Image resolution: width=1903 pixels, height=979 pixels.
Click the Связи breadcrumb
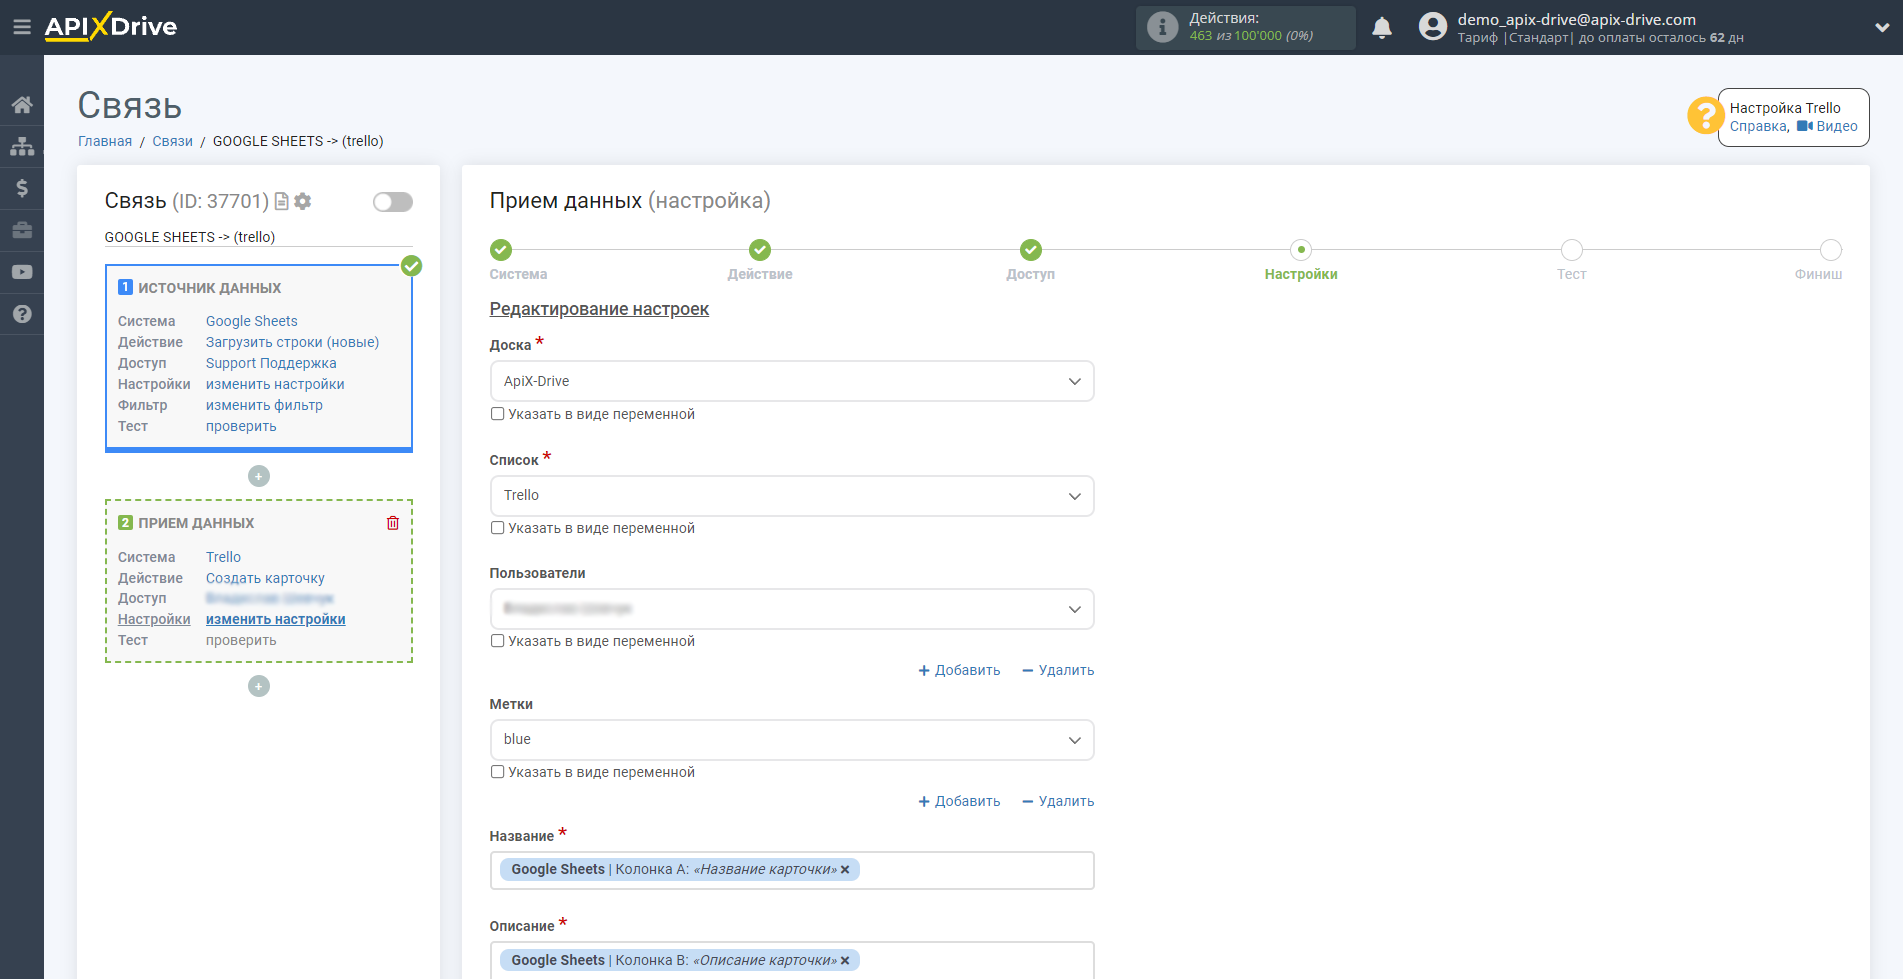(x=172, y=141)
